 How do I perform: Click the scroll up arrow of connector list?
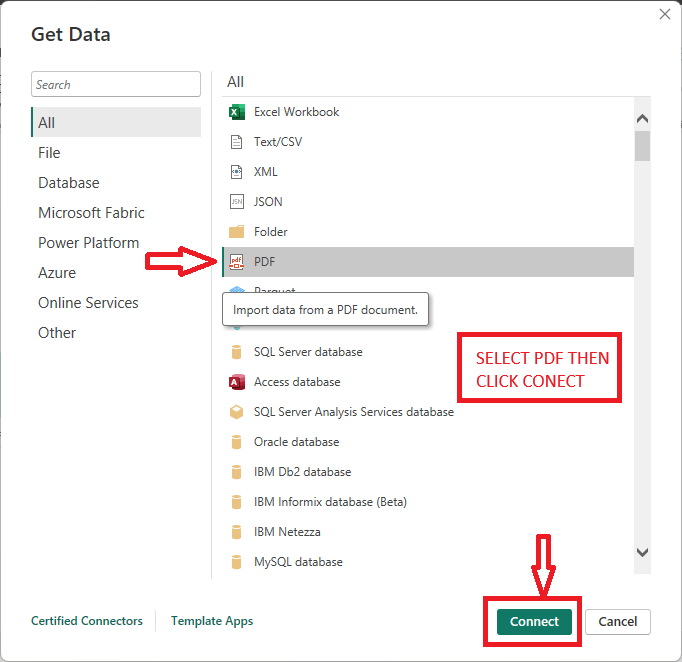click(x=642, y=118)
